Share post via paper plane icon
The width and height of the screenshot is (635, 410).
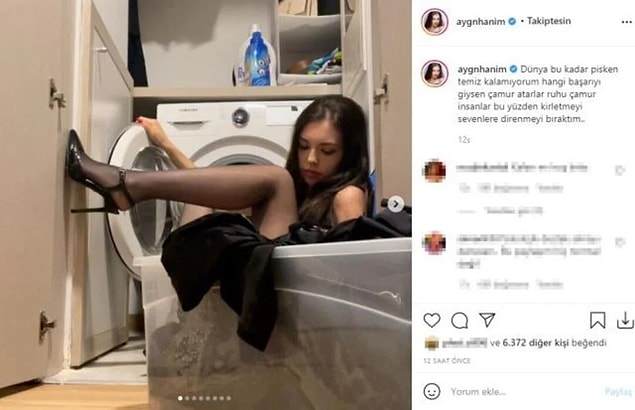click(487, 320)
